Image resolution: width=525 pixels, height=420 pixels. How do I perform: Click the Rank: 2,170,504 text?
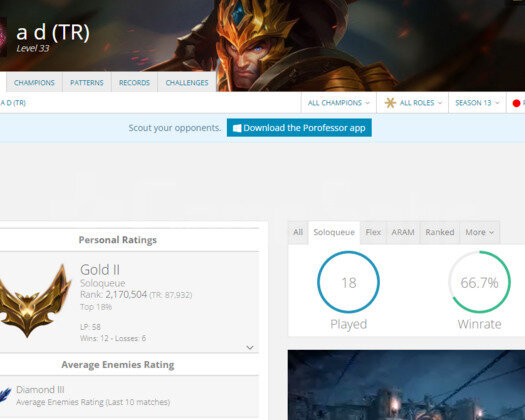point(113,294)
